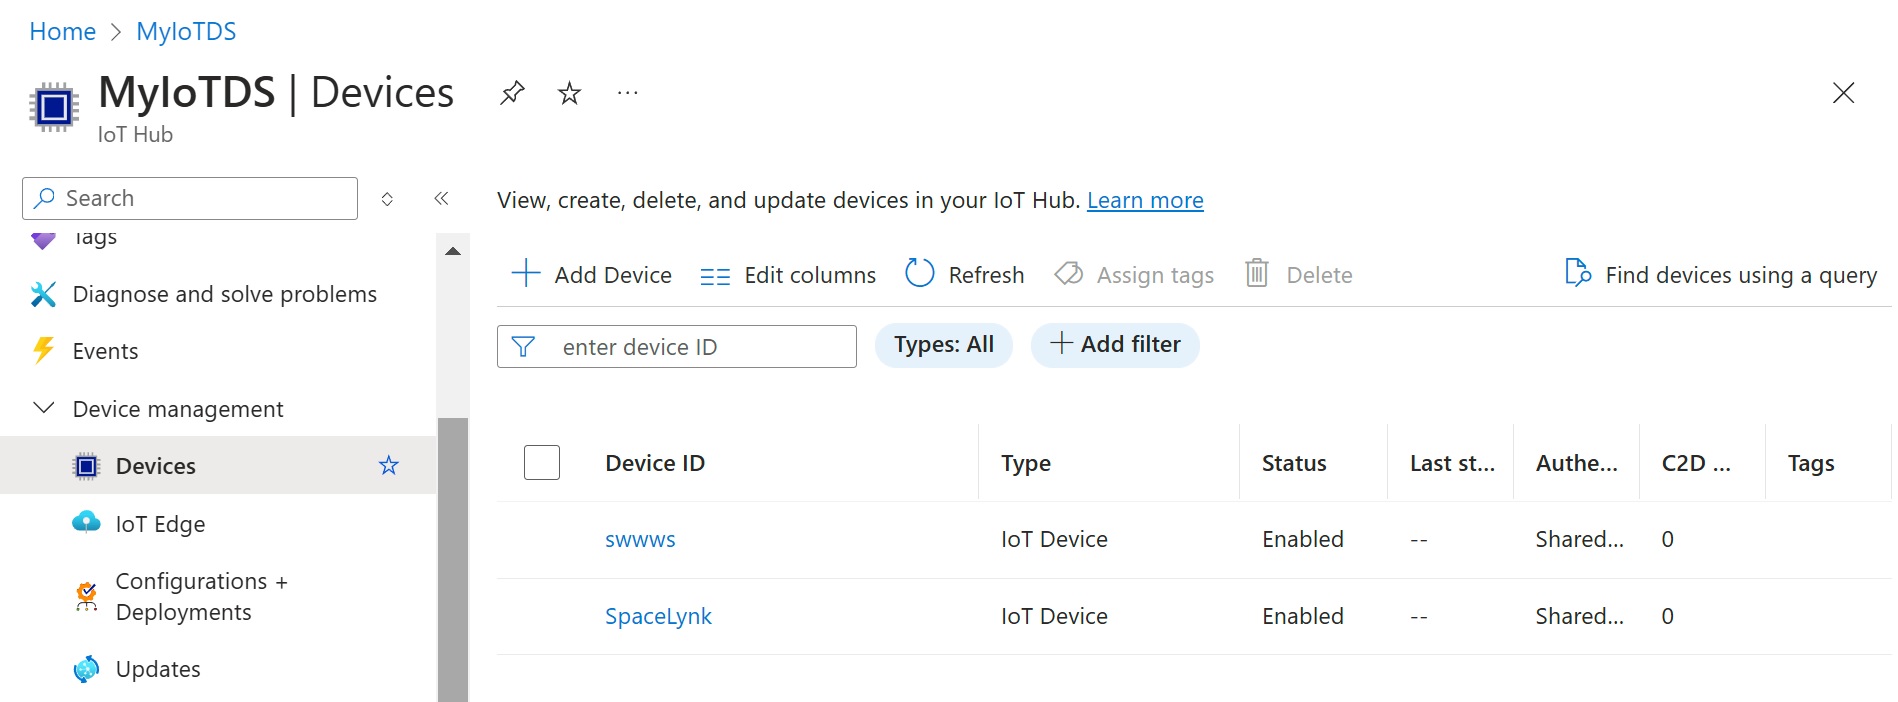Favorite the Devices sidebar item star
The height and width of the screenshot is (702, 1898).
(x=389, y=465)
